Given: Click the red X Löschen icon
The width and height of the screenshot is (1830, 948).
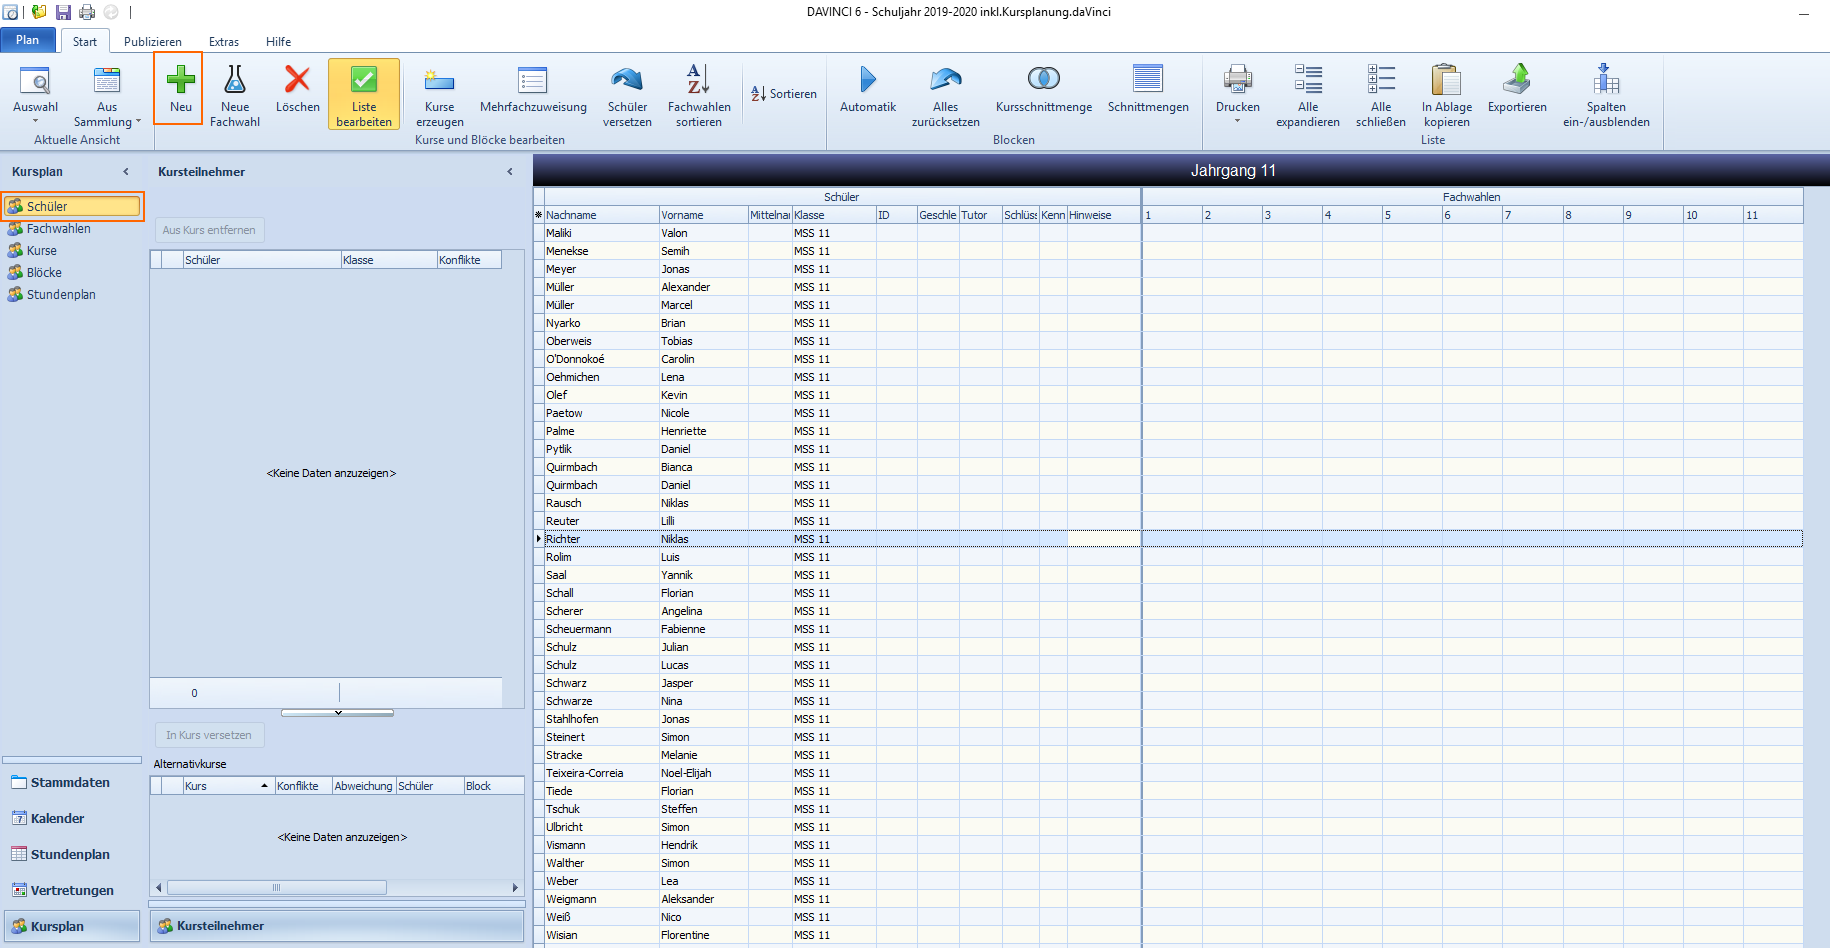Looking at the screenshot, I should point(297,79).
